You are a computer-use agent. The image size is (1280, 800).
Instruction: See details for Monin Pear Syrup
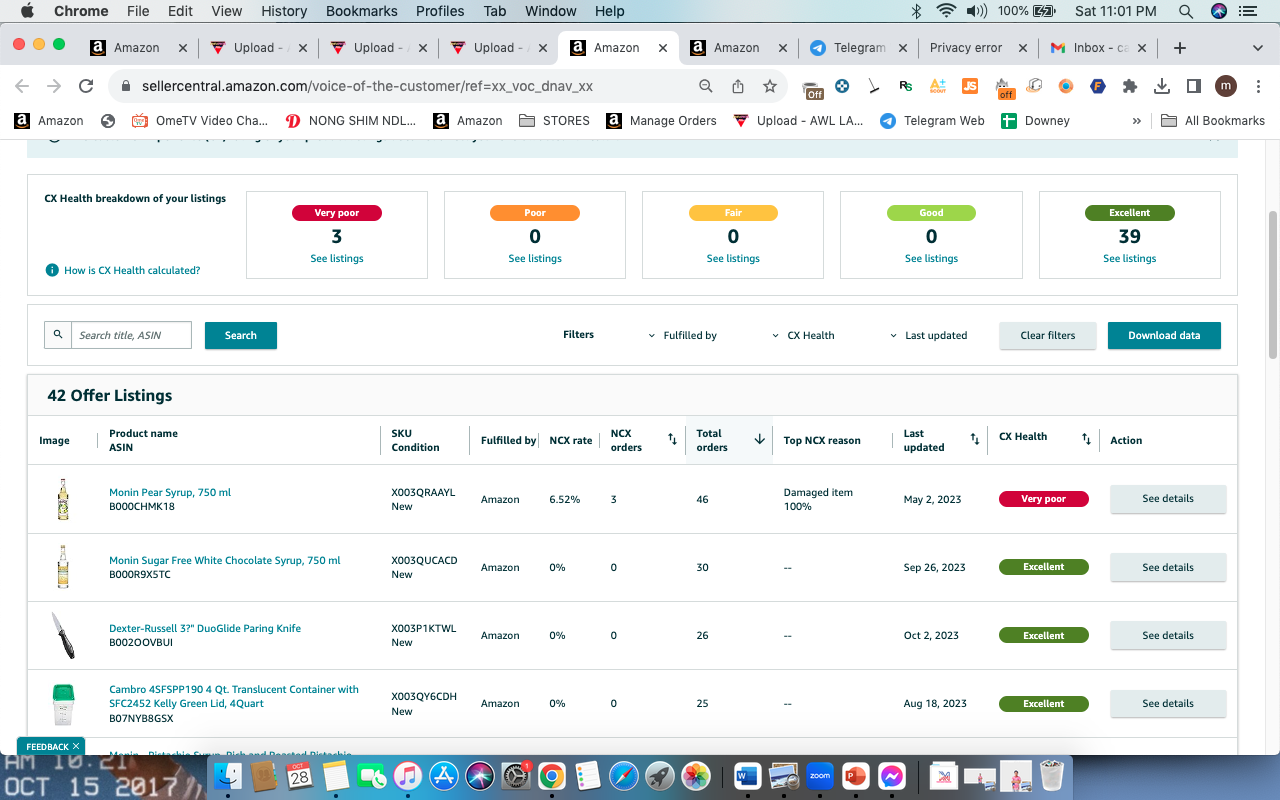pos(1168,499)
